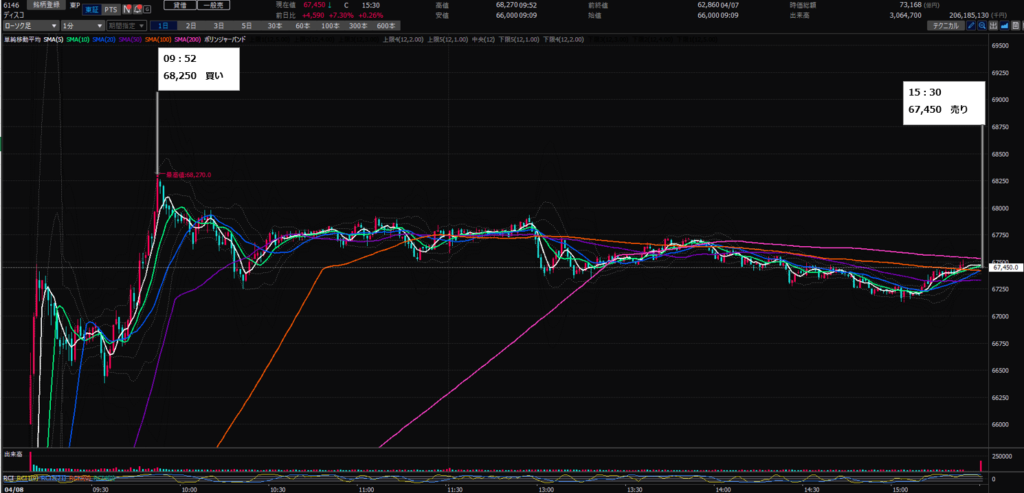Switch to the 5日 range tab
This screenshot has height=493, width=1024.
[247, 25]
